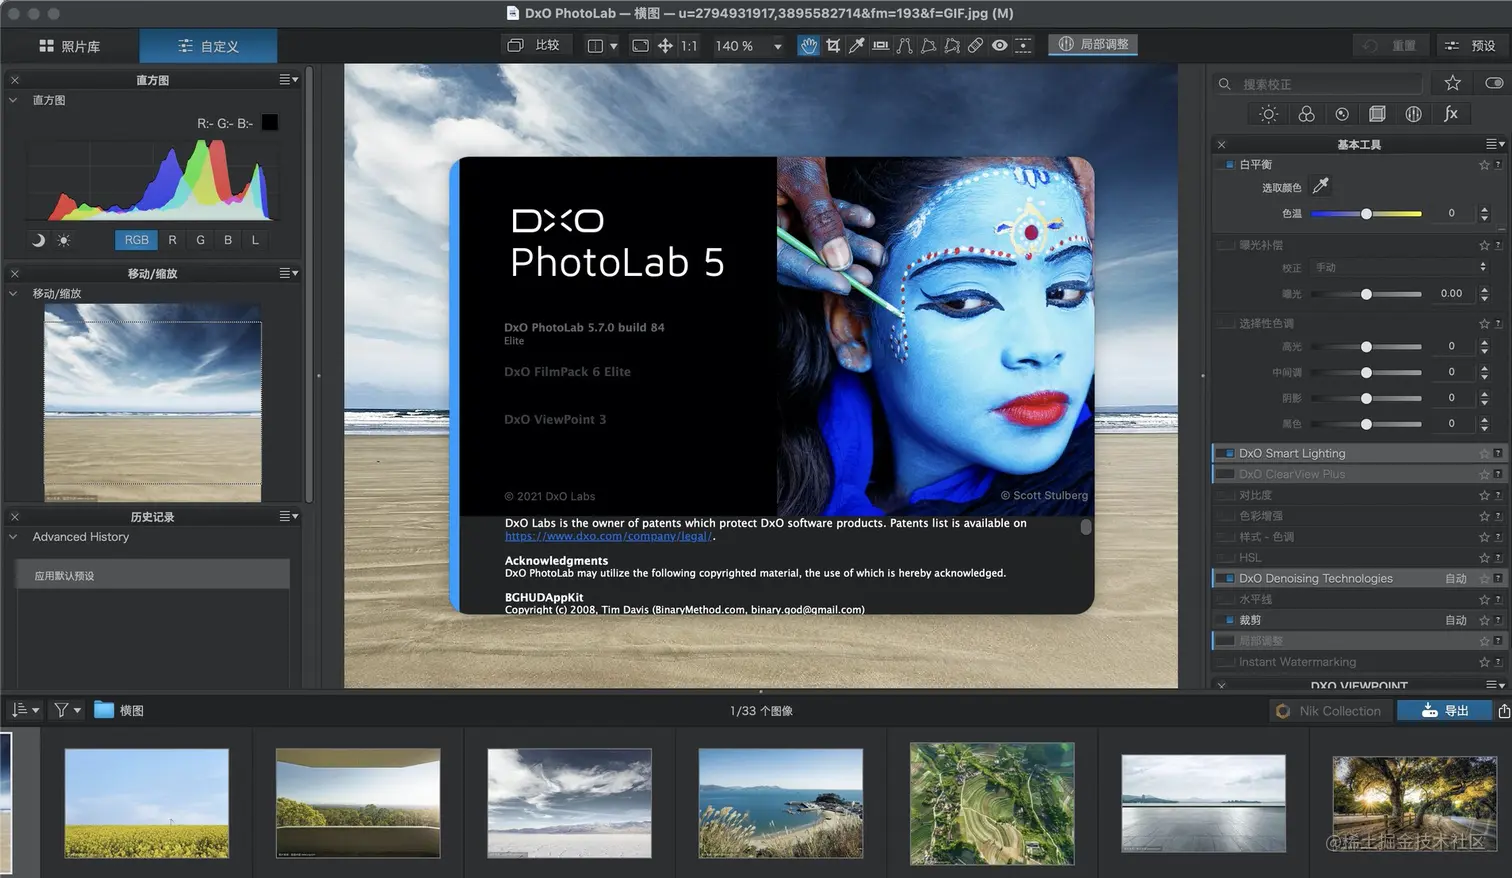Open 移动/缩放 panel menu

coord(289,273)
